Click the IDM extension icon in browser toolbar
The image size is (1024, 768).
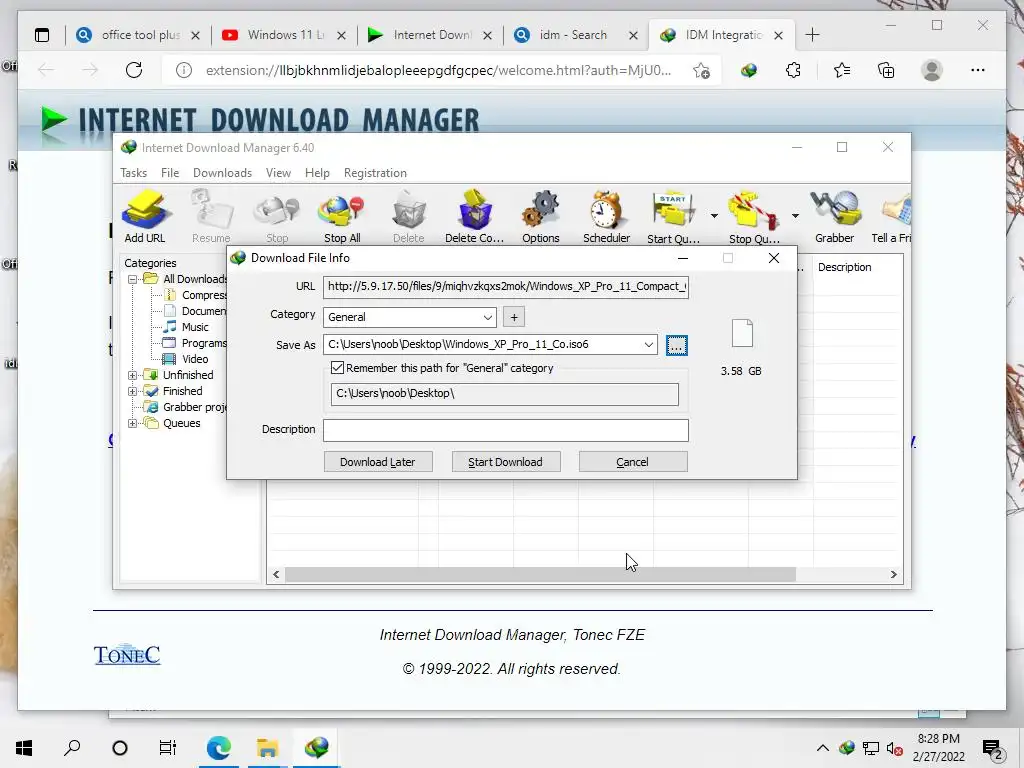[749, 70]
